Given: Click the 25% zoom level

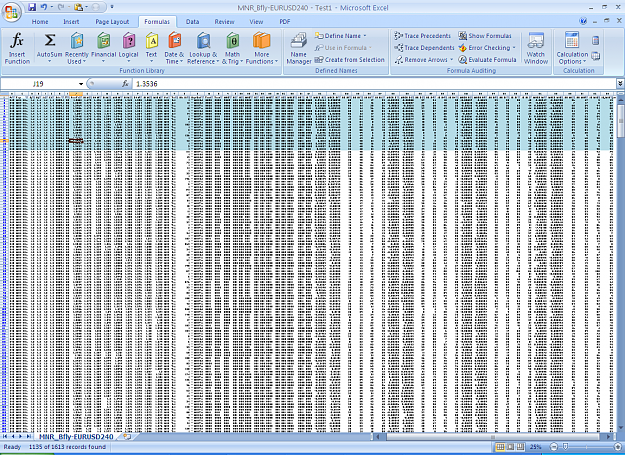Looking at the screenshot, I should [535, 447].
